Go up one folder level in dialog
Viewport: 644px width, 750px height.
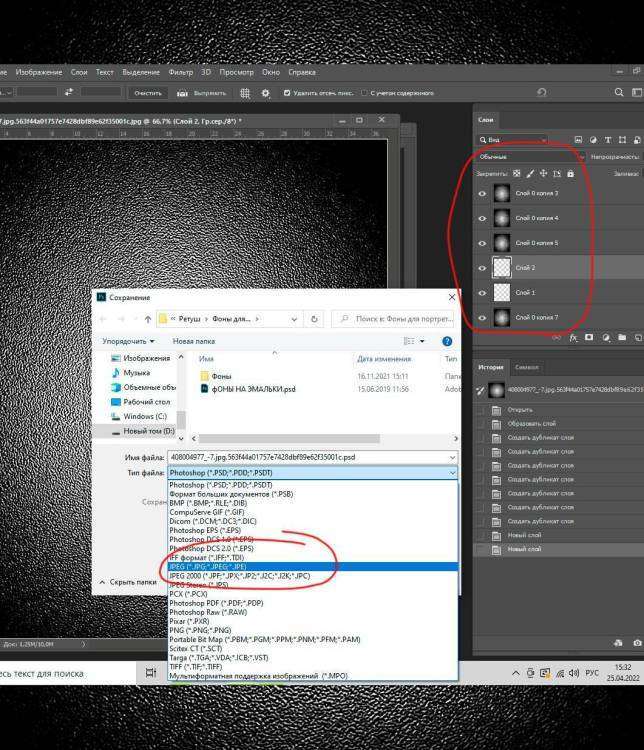[x=148, y=319]
